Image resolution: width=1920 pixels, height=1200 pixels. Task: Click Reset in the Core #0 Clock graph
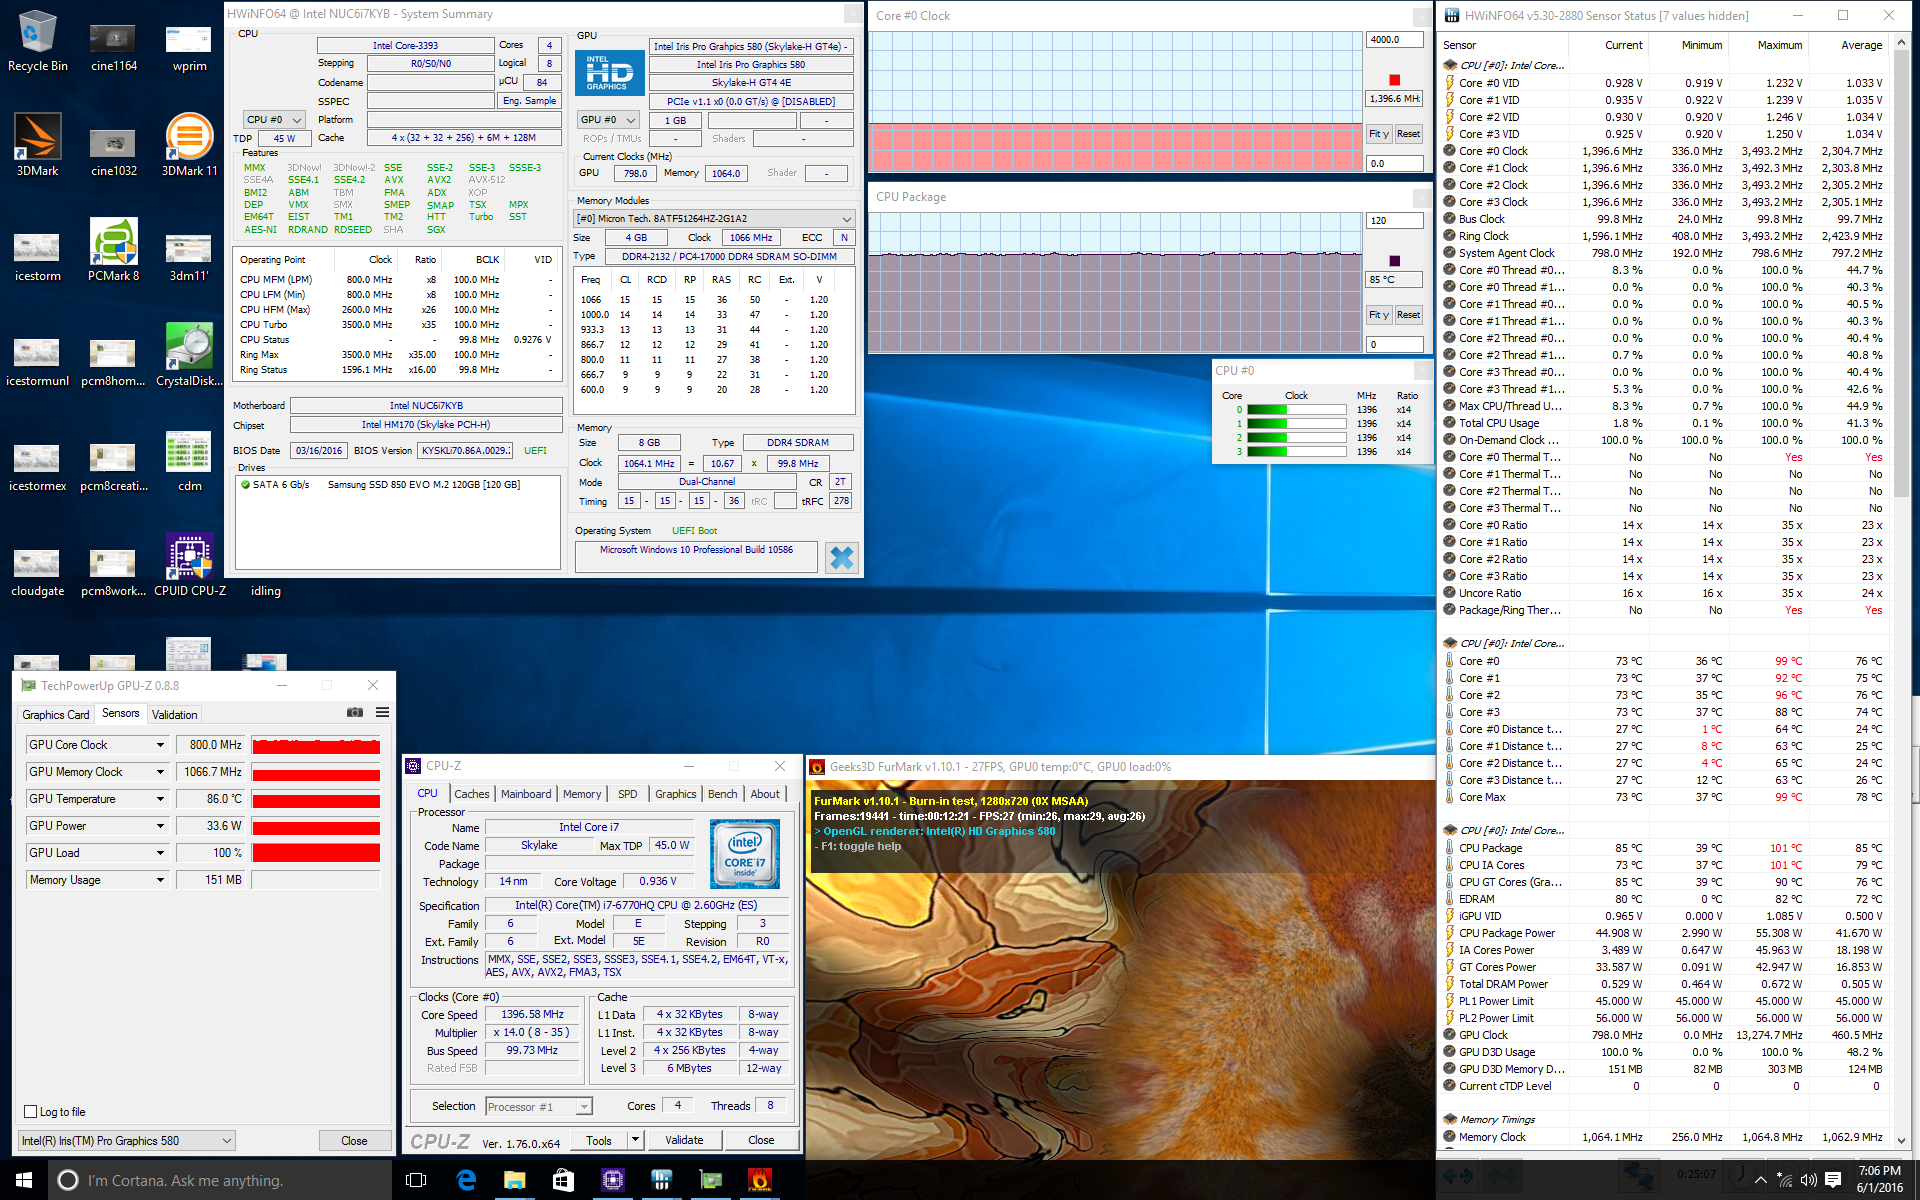[x=1408, y=134]
